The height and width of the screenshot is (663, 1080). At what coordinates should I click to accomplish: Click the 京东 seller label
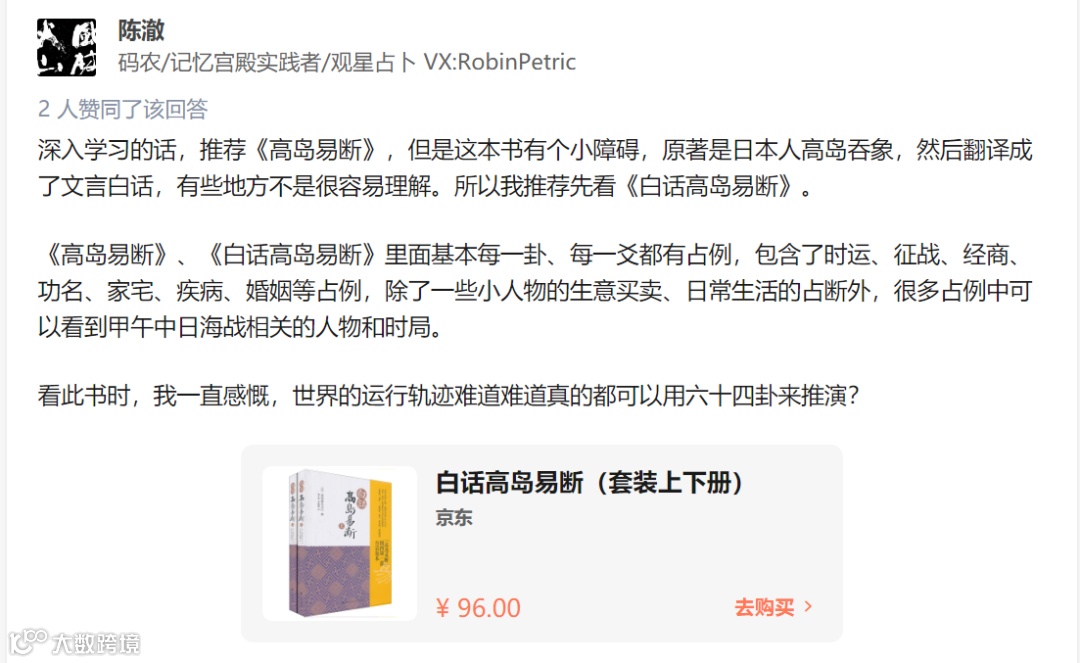click(454, 518)
